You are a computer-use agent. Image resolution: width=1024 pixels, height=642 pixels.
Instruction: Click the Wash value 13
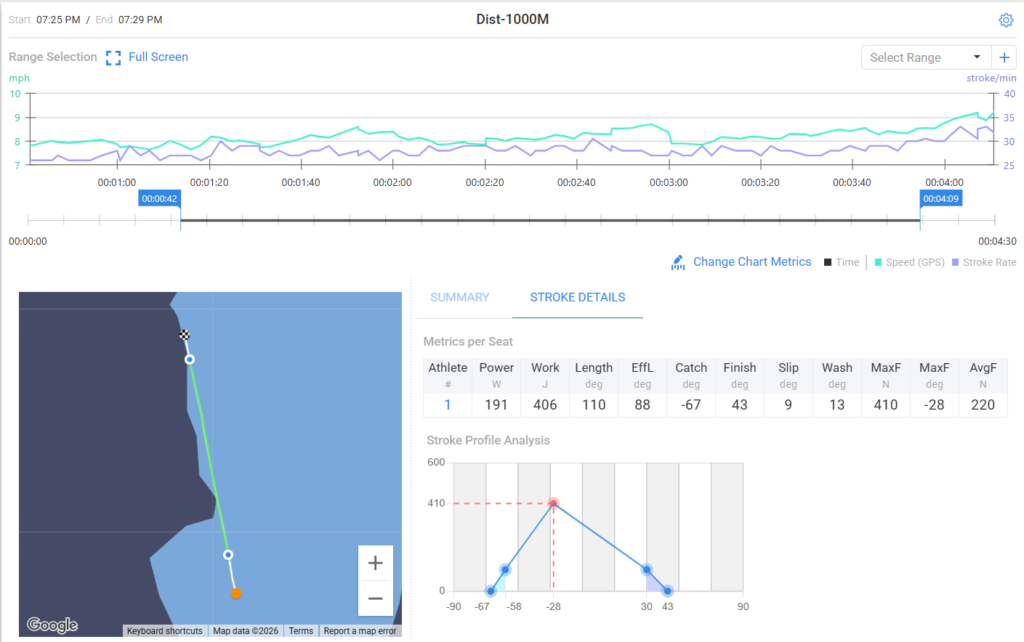click(x=837, y=405)
